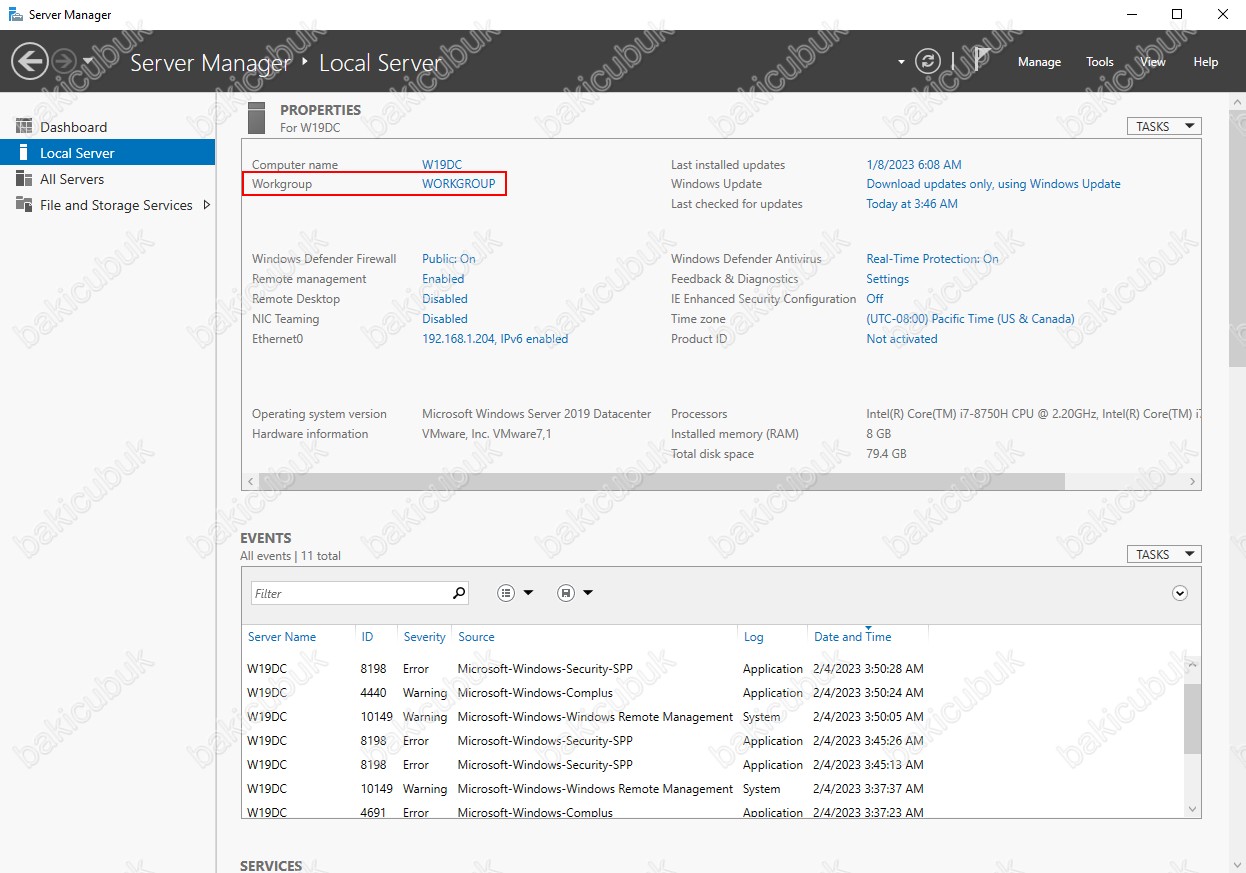Click the Remote Desktop Disabled link
This screenshot has width=1246, height=873.
click(445, 299)
